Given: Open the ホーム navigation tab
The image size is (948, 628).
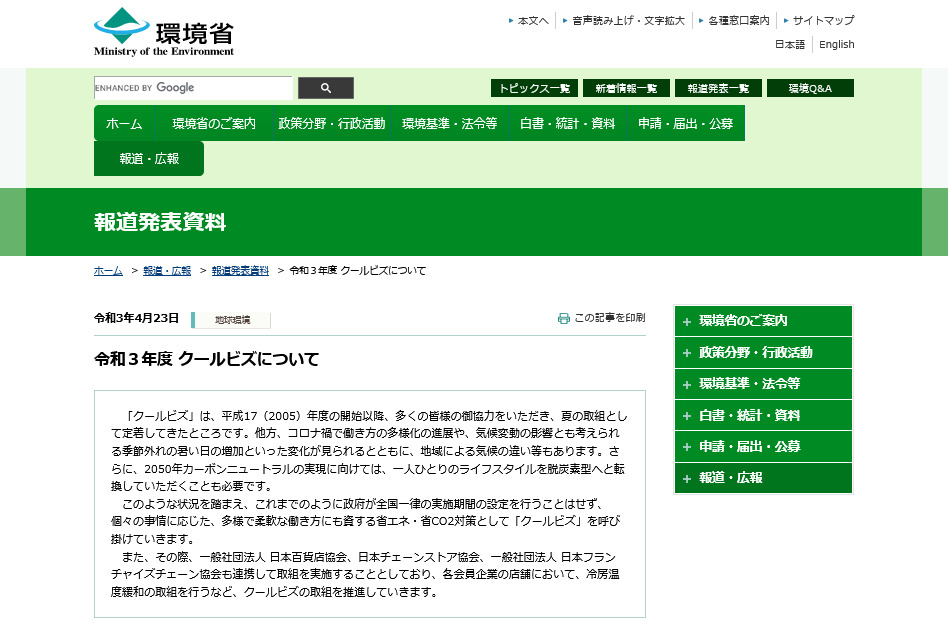Looking at the screenshot, I should click(x=124, y=124).
